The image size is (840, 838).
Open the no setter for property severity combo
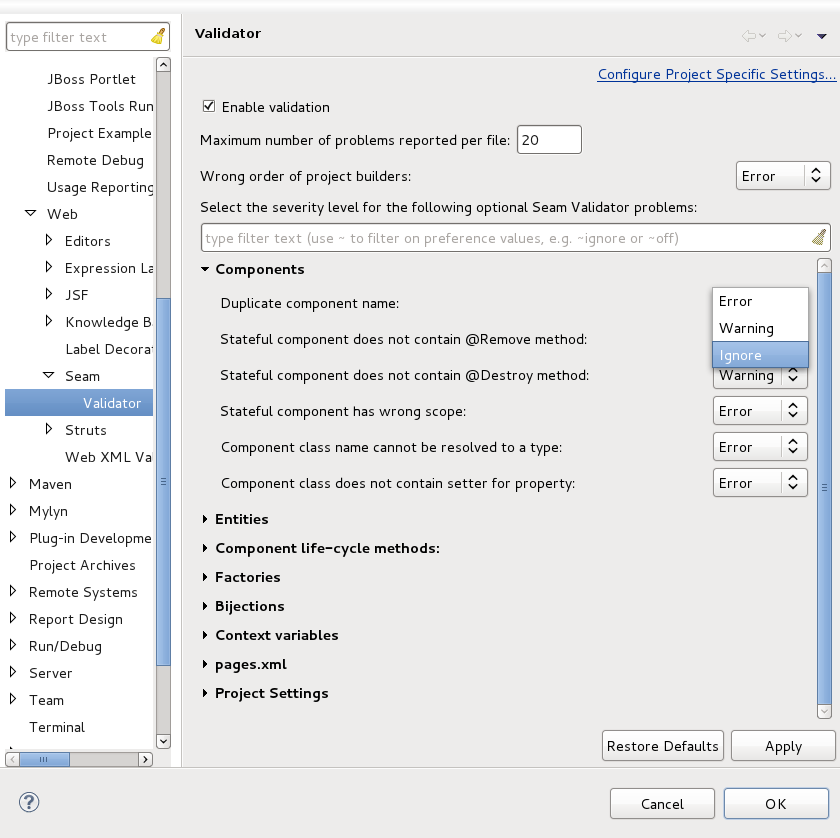760,483
